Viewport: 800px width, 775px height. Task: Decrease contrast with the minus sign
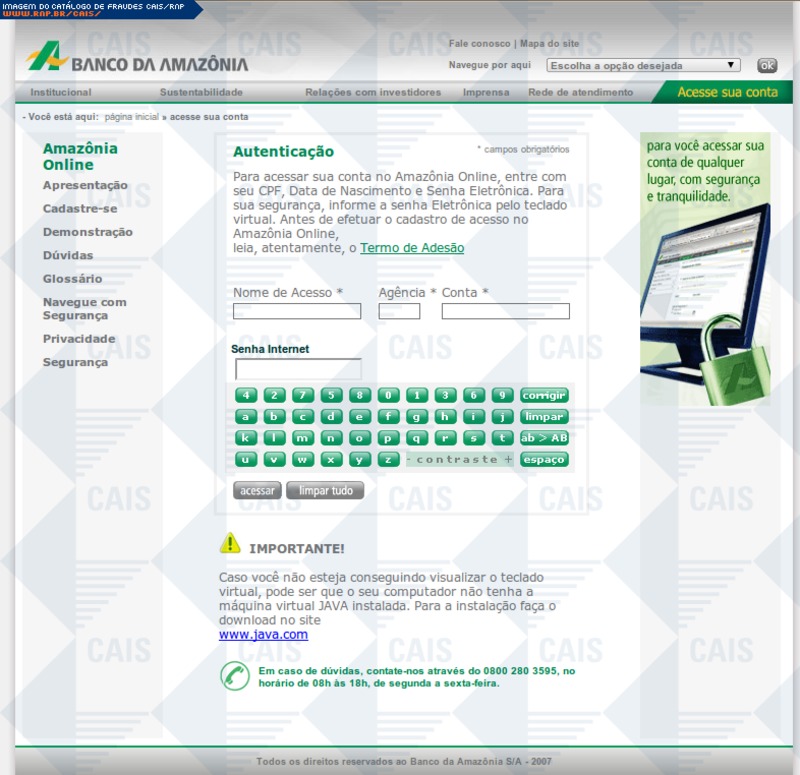click(409, 460)
